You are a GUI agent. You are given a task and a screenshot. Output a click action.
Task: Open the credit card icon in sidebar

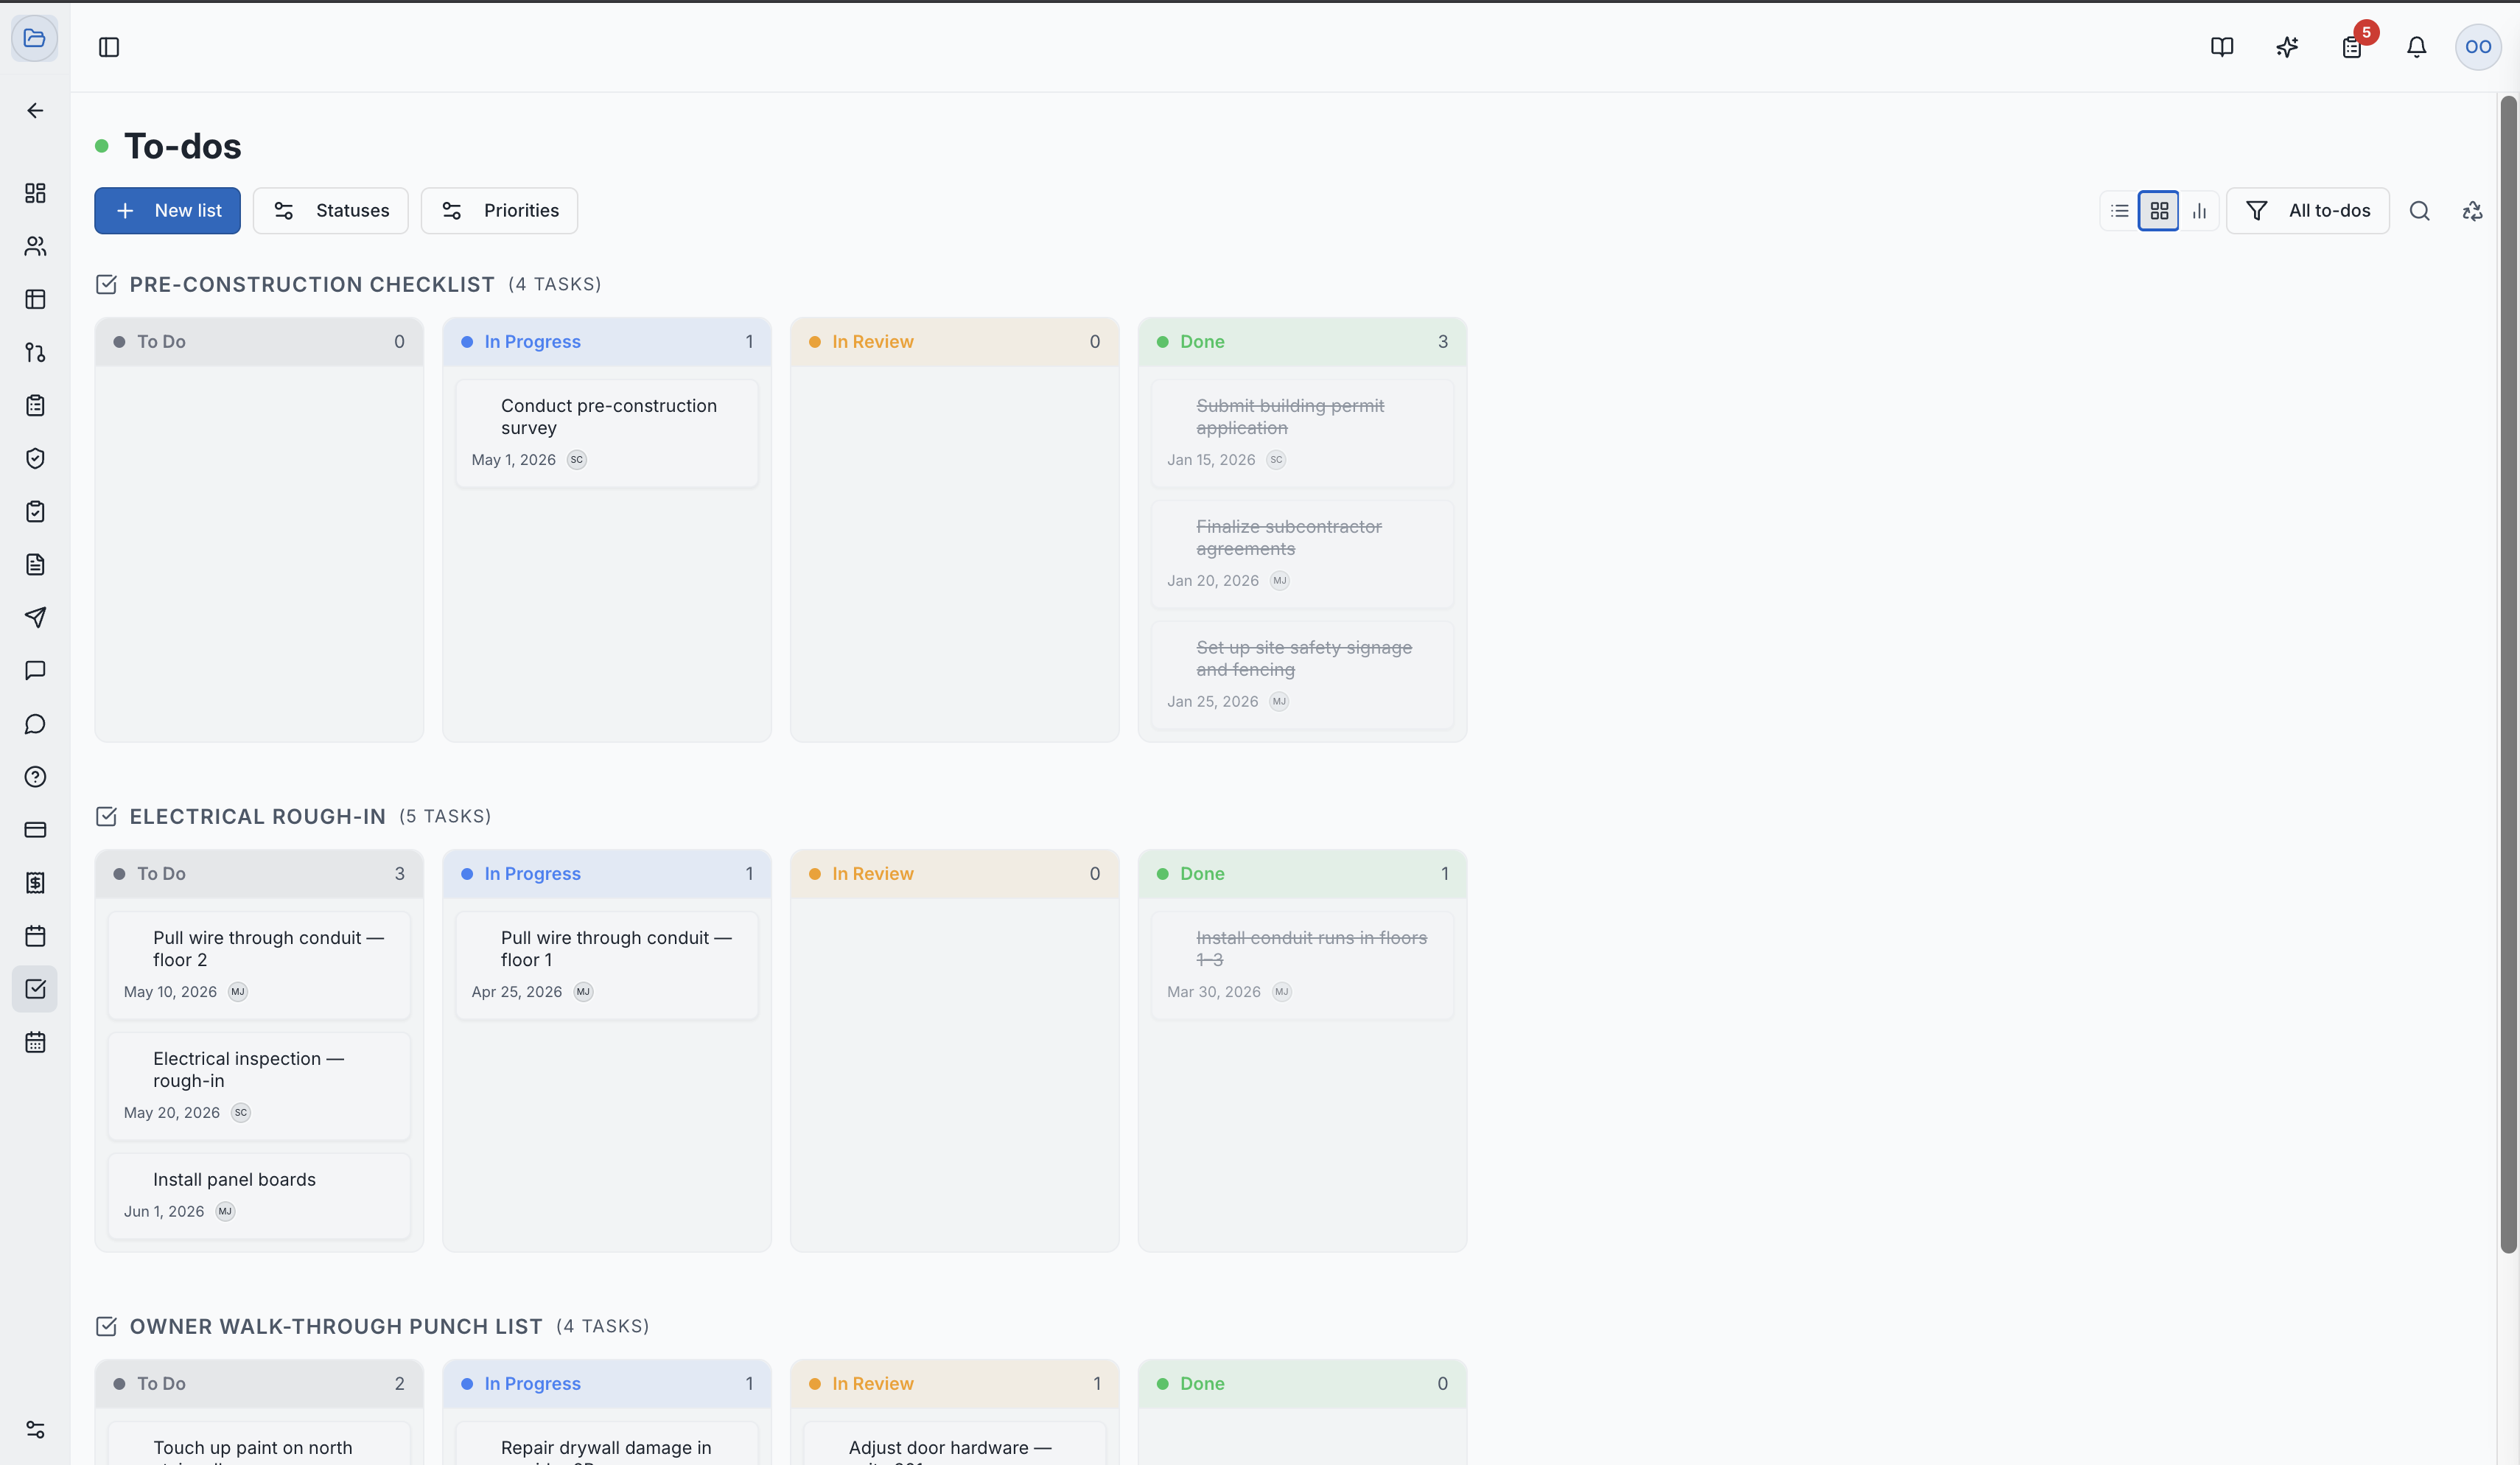(35, 830)
